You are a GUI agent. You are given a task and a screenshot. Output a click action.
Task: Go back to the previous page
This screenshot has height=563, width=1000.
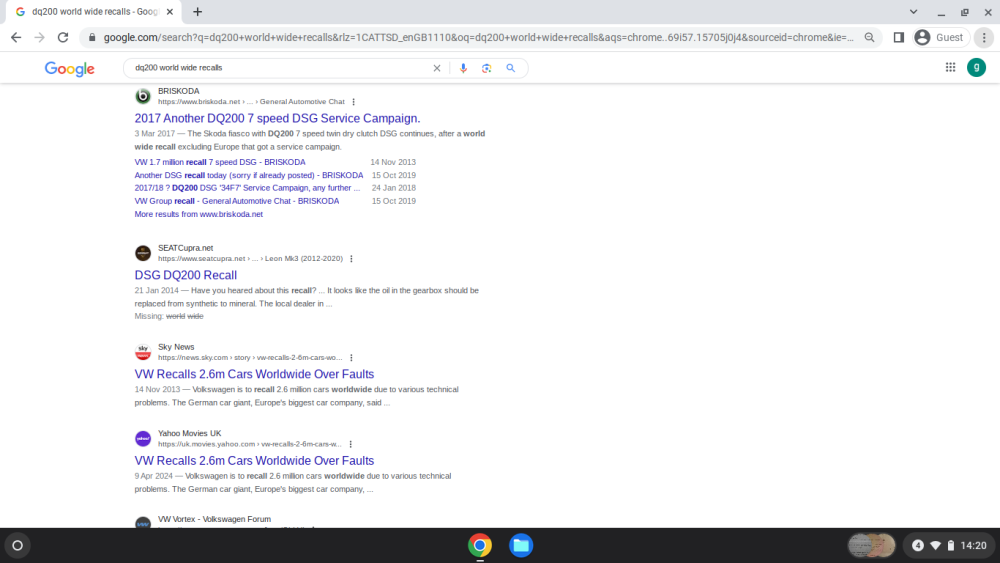coord(16,38)
